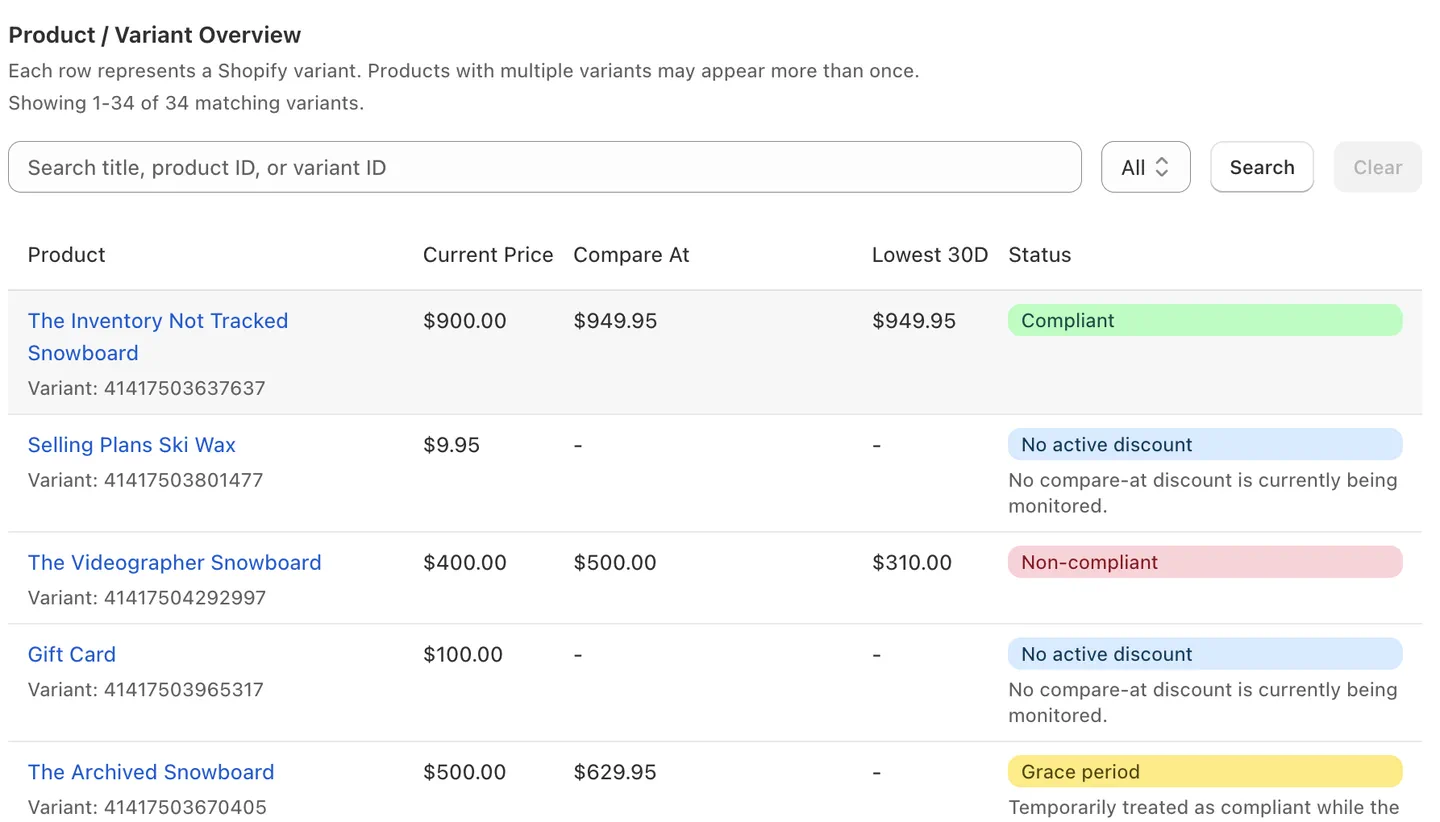Screen dimensions: 1440x822
Task: Click the Product column header
Action: pos(67,255)
